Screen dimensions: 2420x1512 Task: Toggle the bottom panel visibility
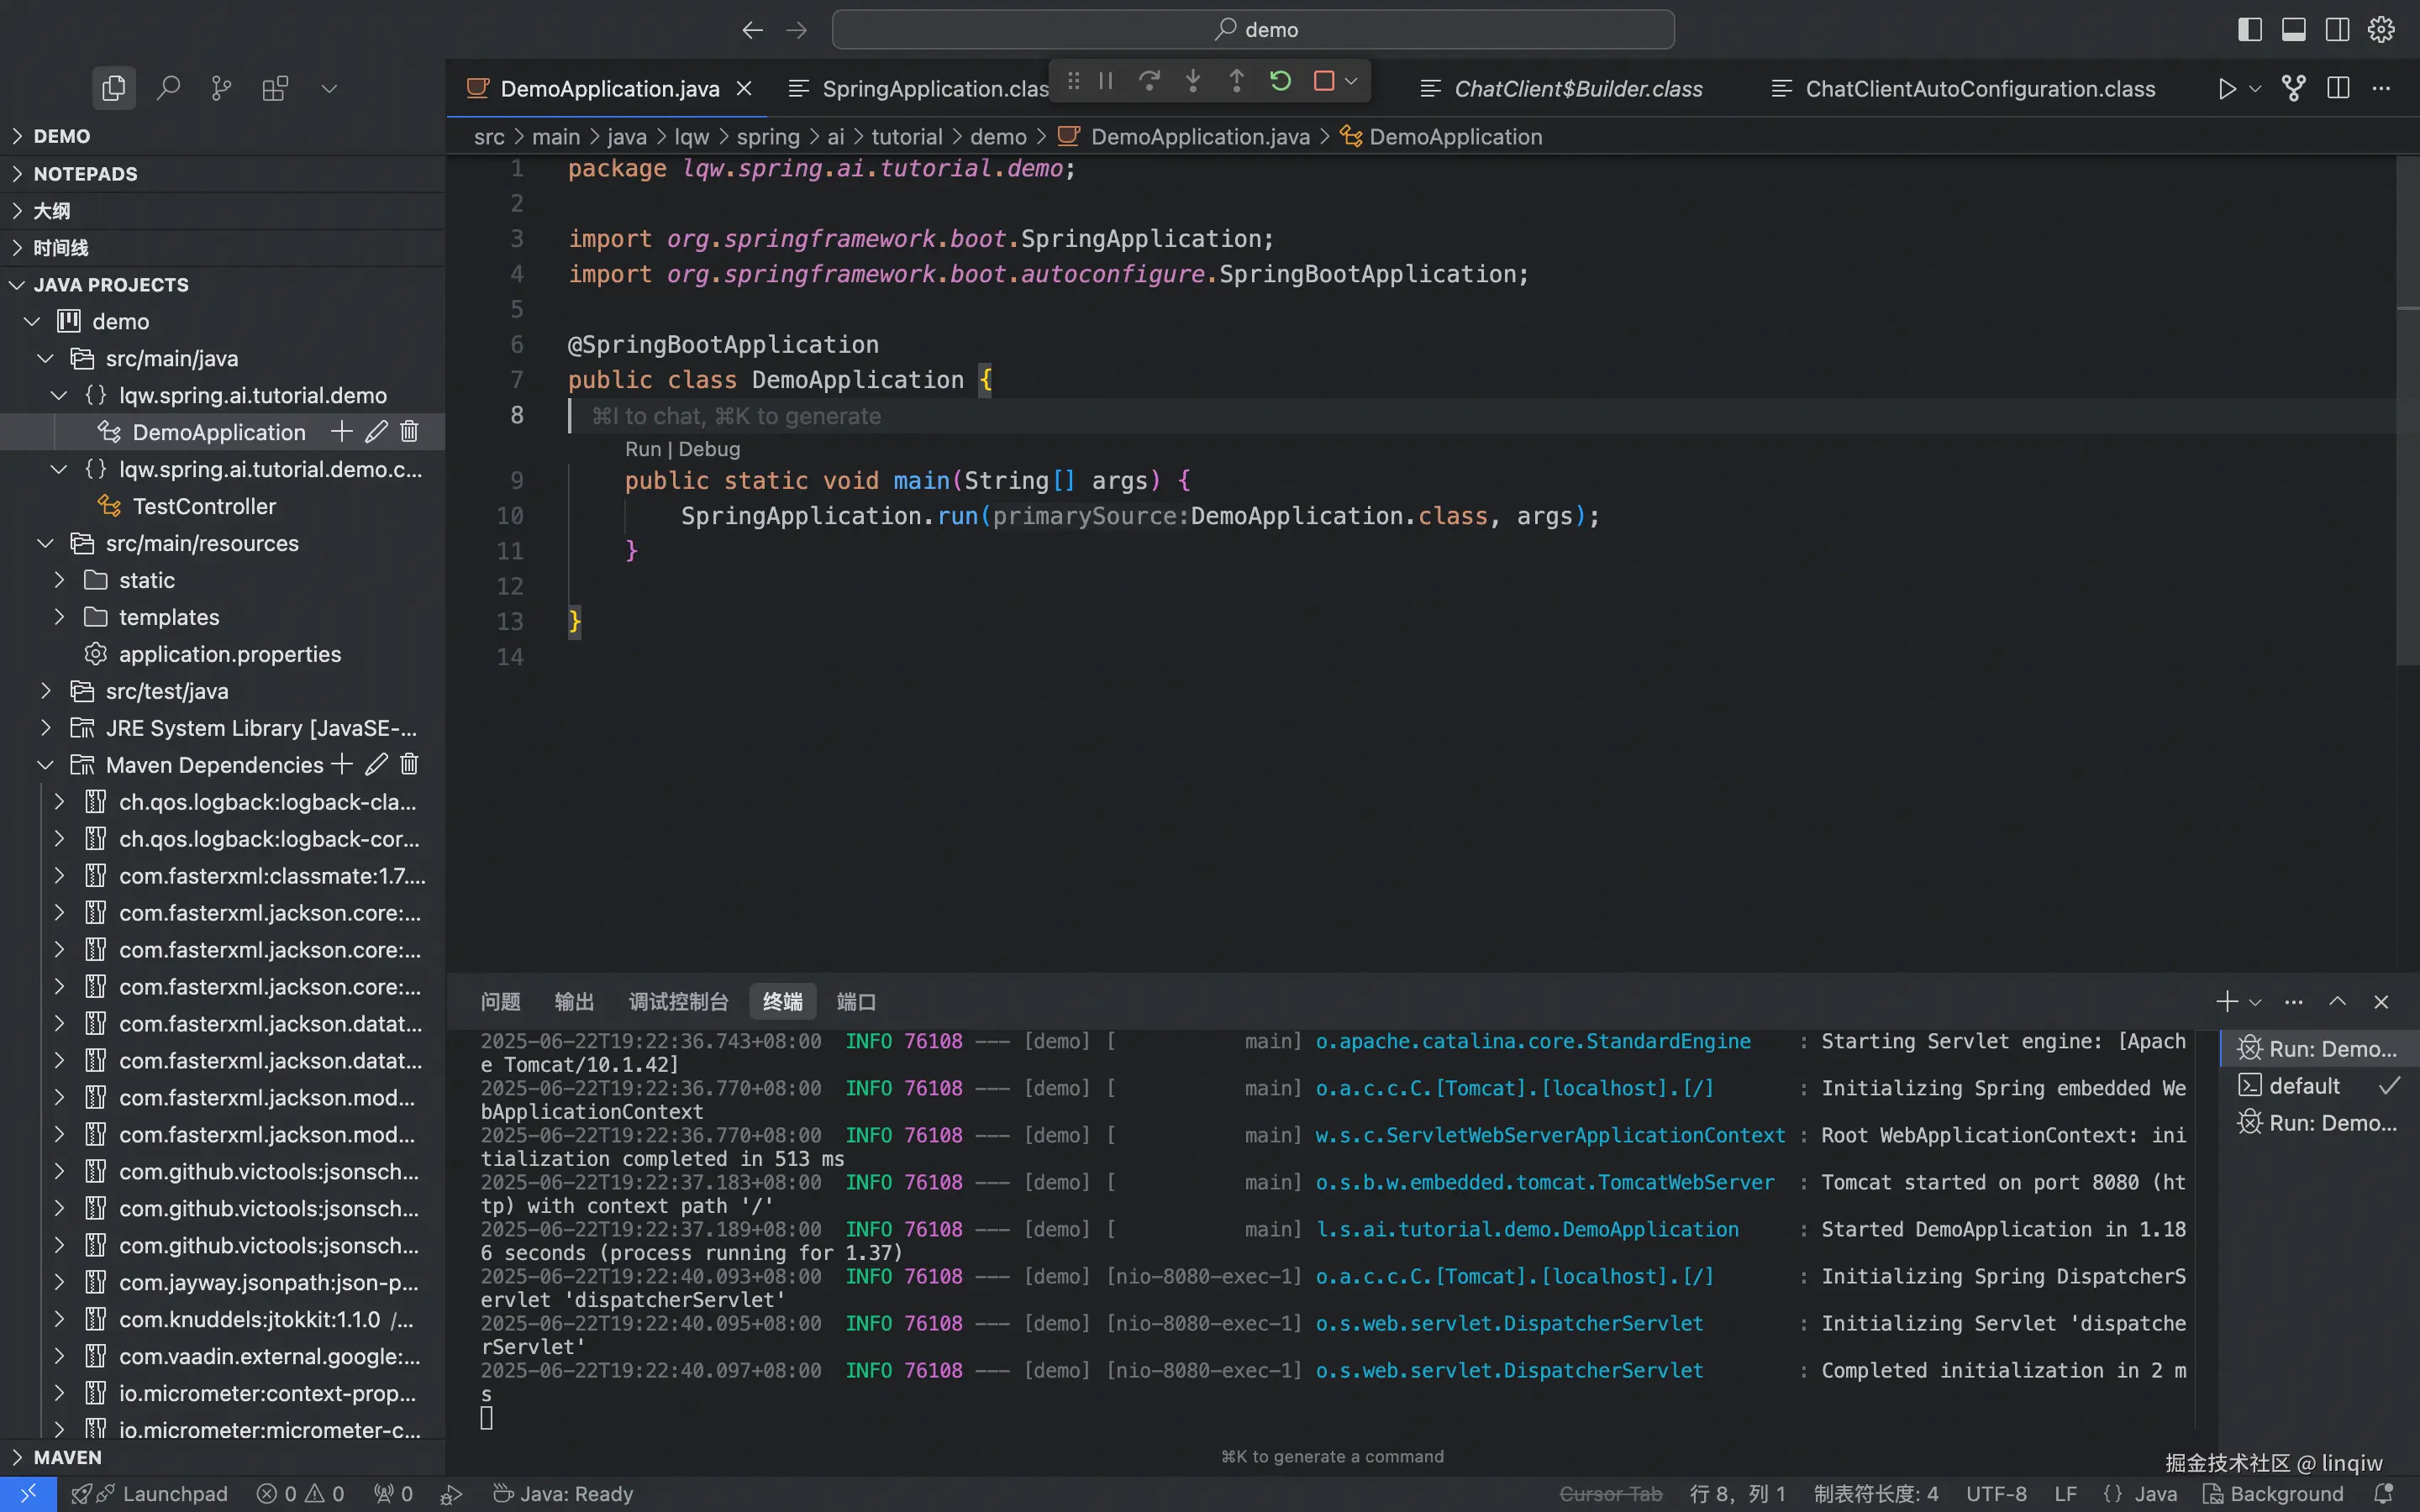click(x=2293, y=29)
